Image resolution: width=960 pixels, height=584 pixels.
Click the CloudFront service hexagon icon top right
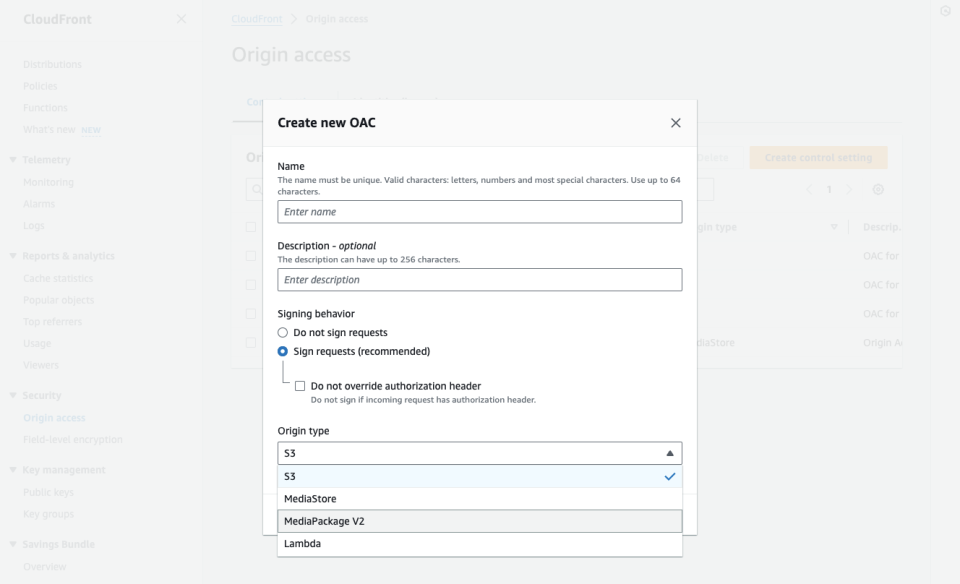[944, 12]
